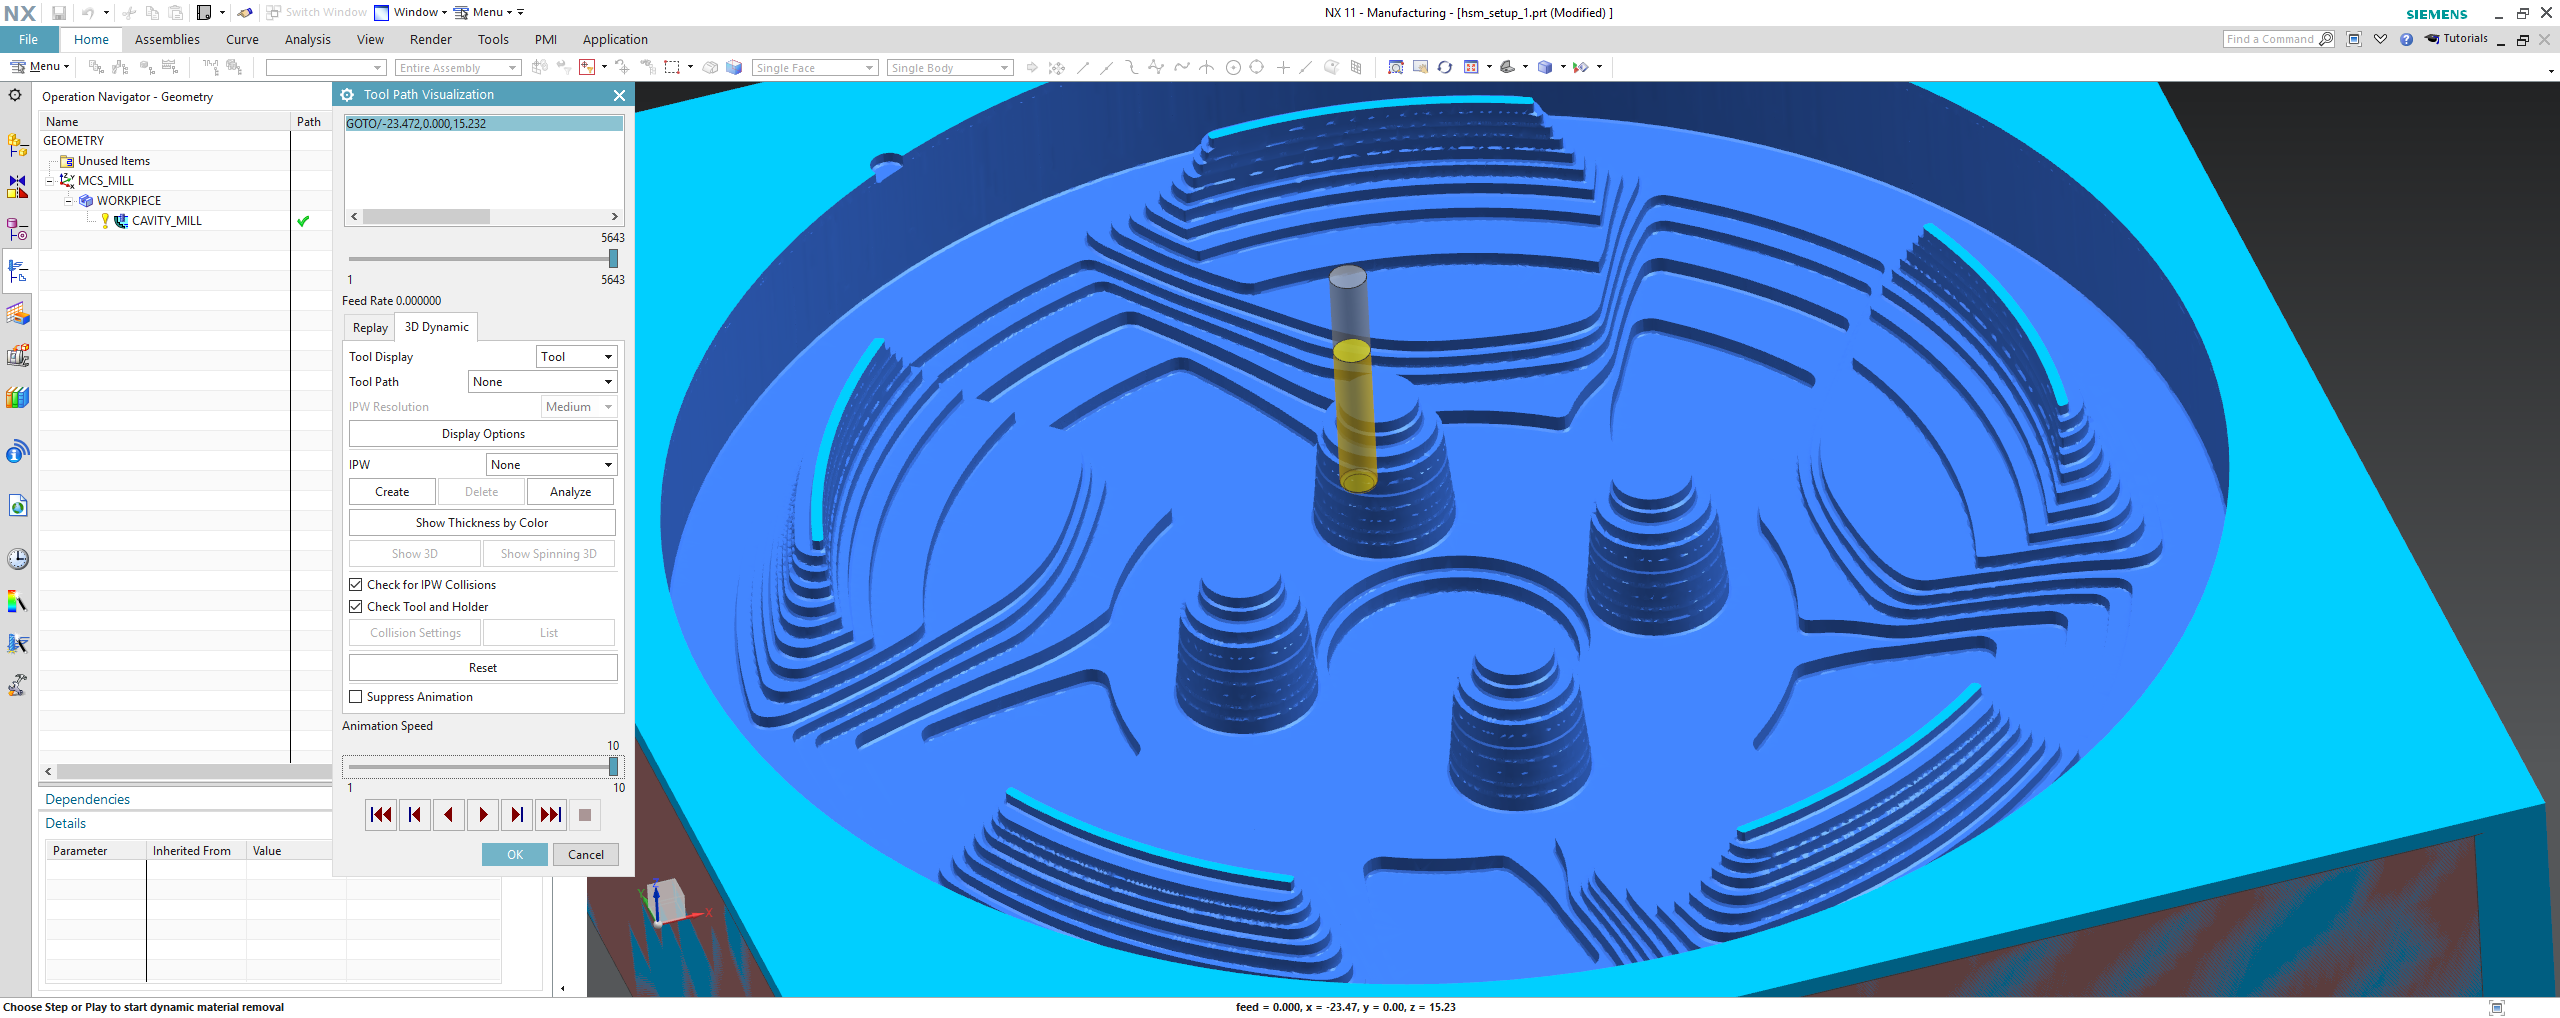Open the Render ribbon tab
This screenshot has width=2560, height=1018.
[x=430, y=39]
